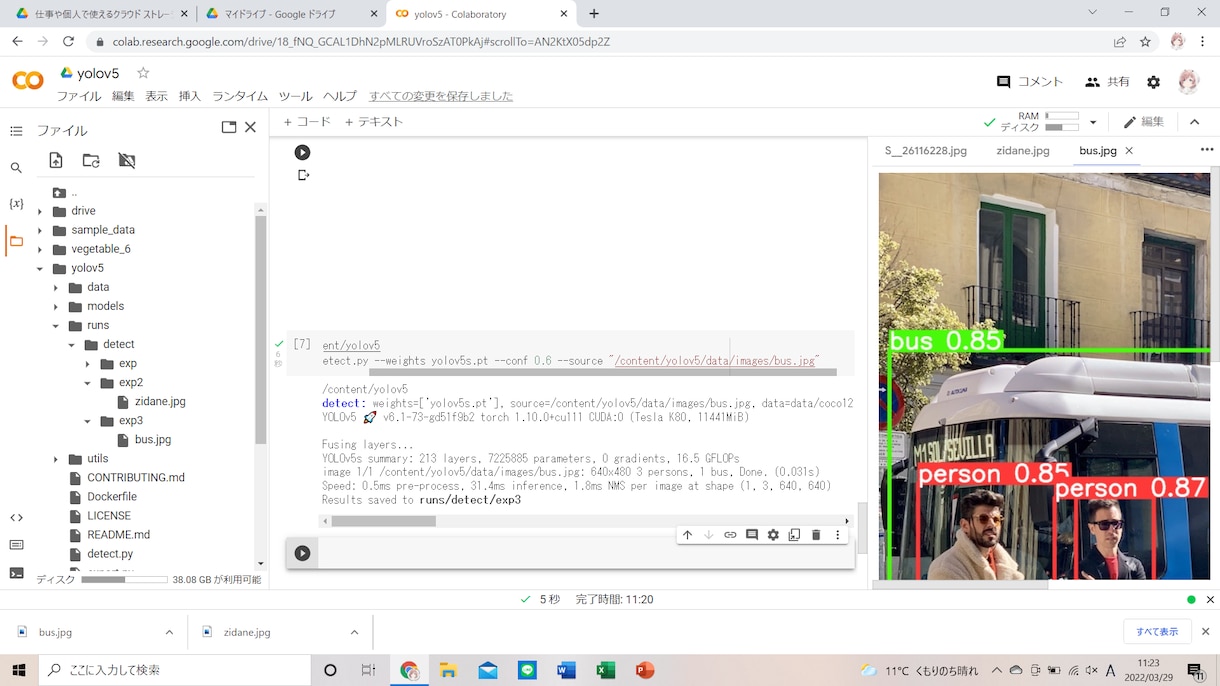Open the ランタイム menu
The image size is (1220, 686).
coord(240,96)
